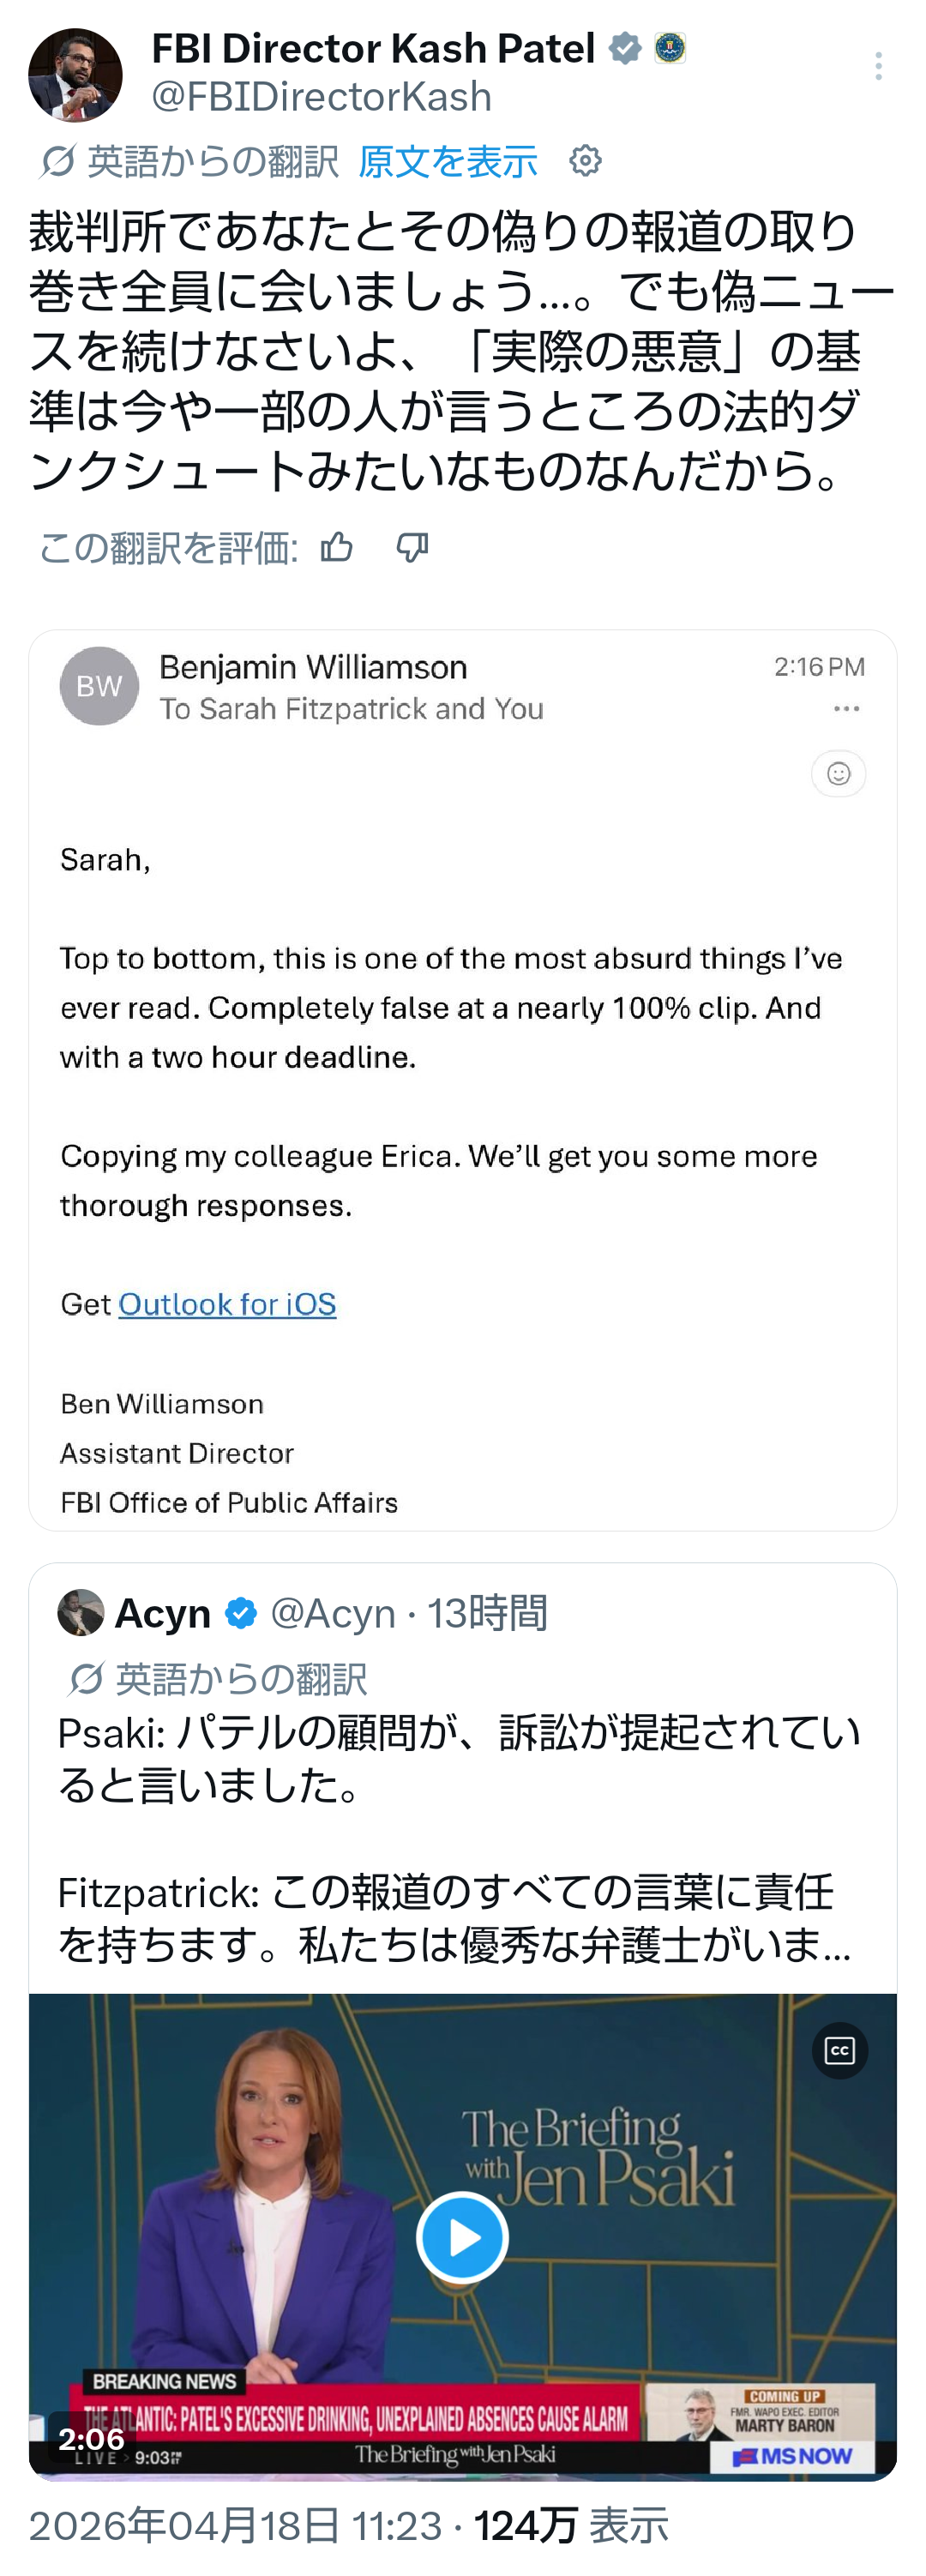The width and height of the screenshot is (926, 2576).
Task: Click the FBI affiliation badge icon
Action: click(x=670, y=48)
